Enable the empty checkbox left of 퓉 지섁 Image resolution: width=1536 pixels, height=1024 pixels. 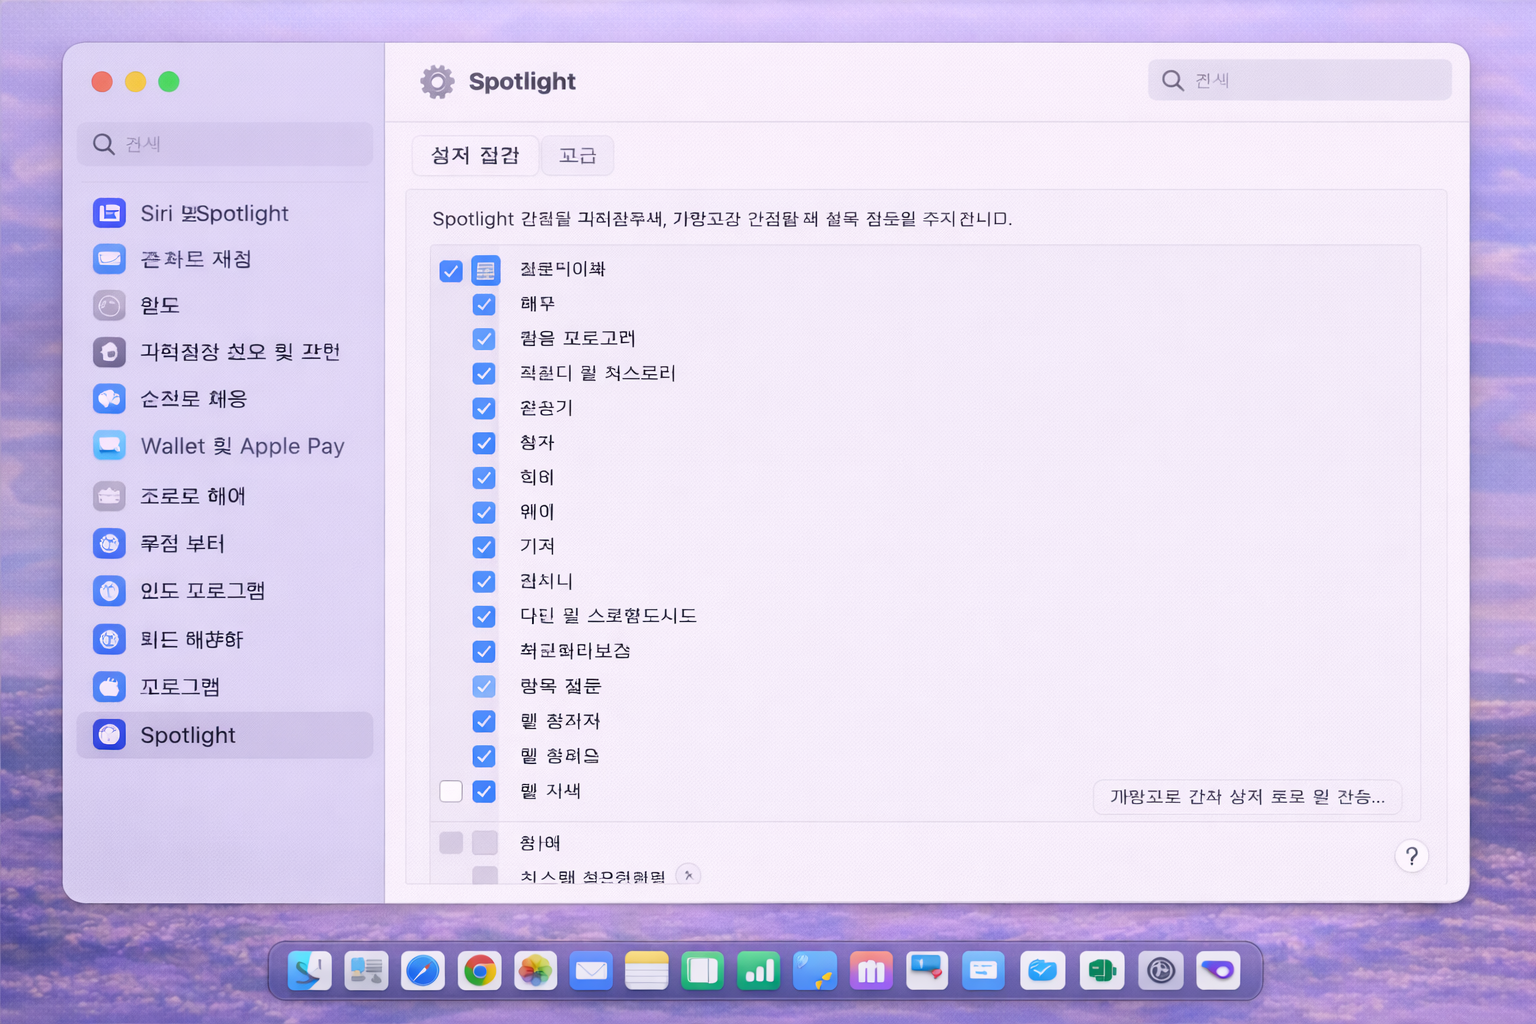451,791
